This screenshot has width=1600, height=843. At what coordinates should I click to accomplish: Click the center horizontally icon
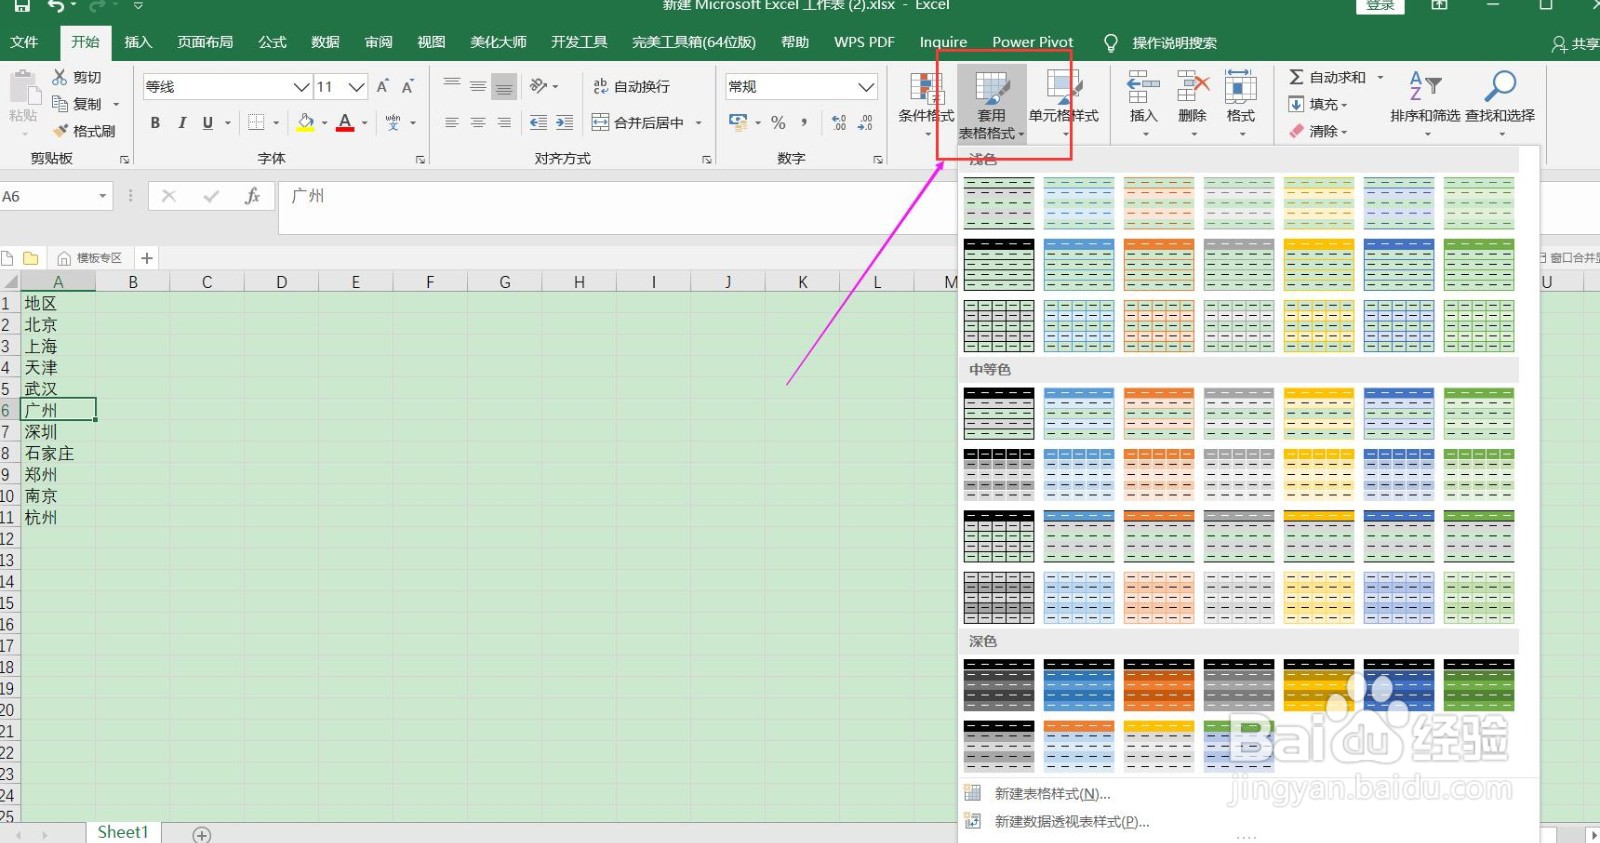tap(478, 123)
